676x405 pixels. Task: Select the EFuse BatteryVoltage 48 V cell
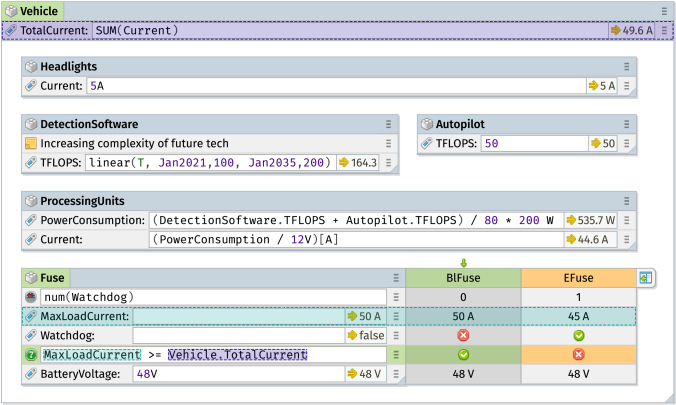point(579,374)
